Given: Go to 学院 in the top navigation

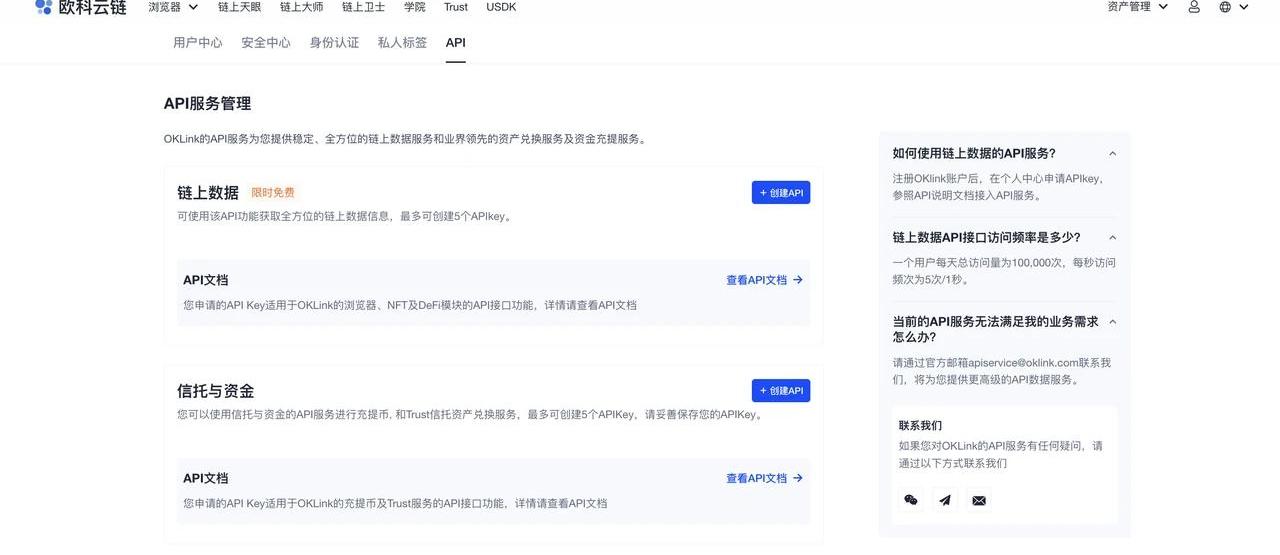Looking at the screenshot, I should [414, 7].
